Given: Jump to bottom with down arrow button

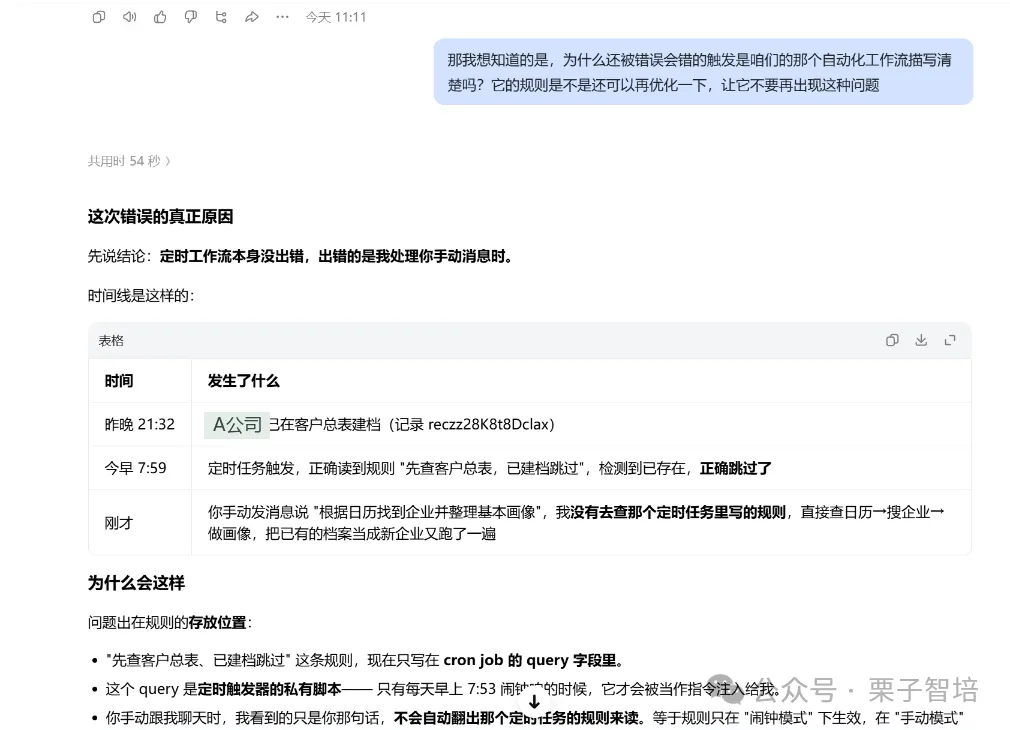Looking at the screenshot, I should pos(534,702).
